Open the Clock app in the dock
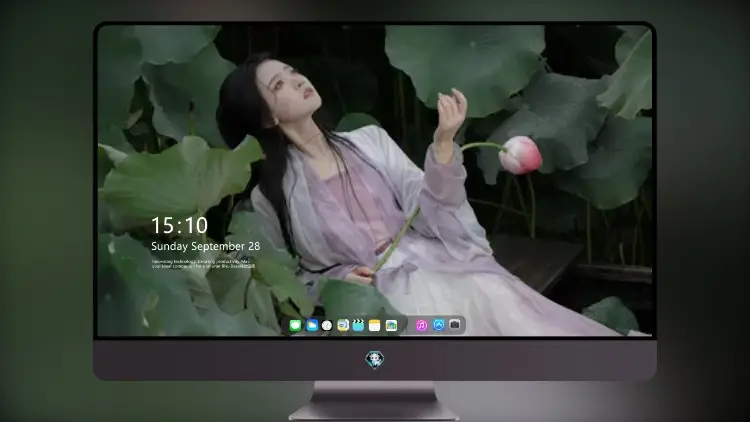This screenshot has width=750, height=422. pyautogui.click(x=327, y=325)
